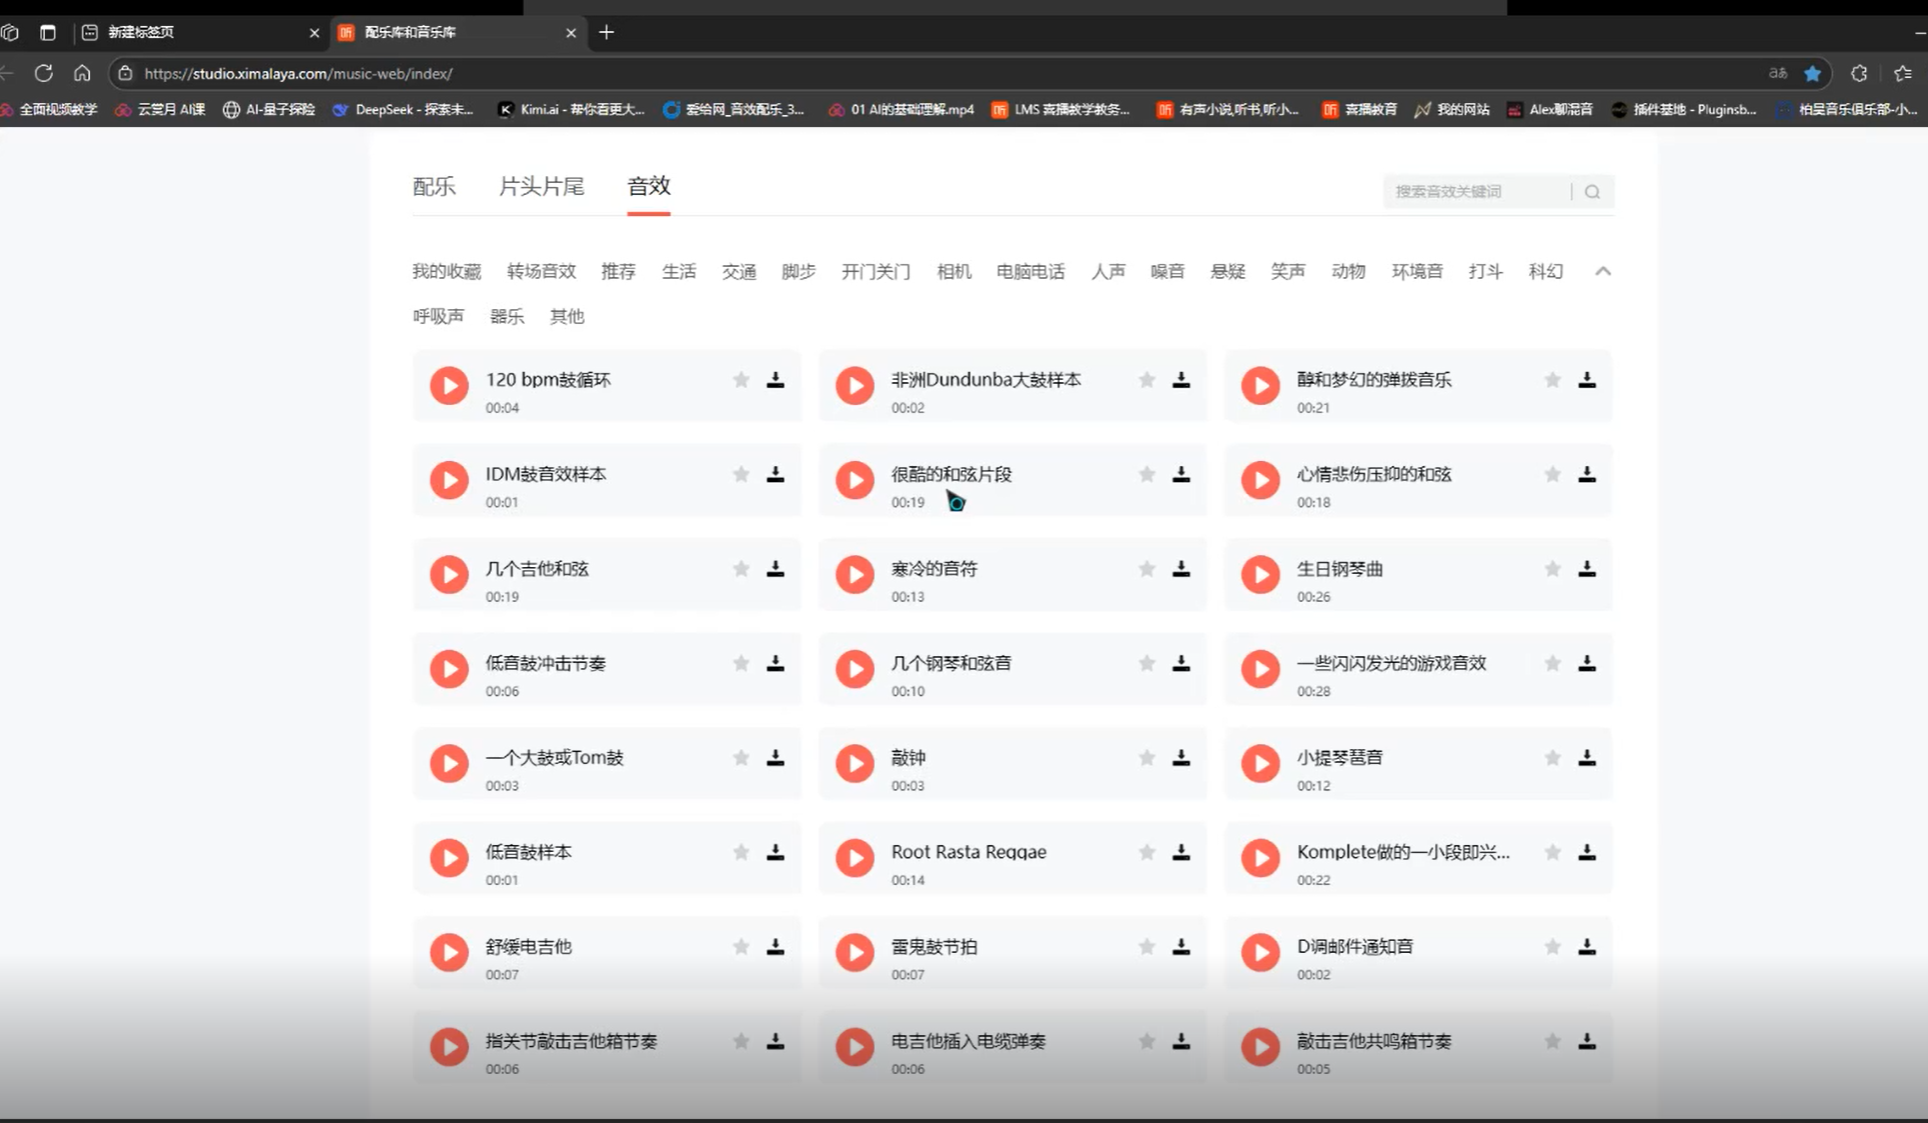Play the 120 bpm鼓循环 sound

[449, 386]
